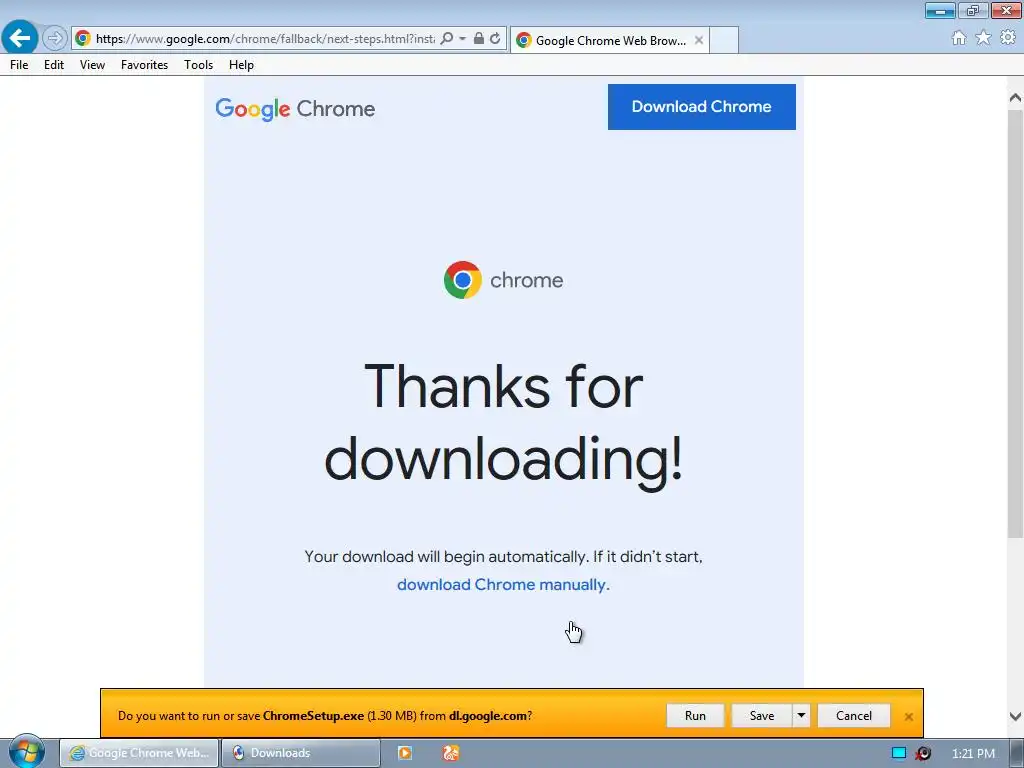Click the search magnifier in address bar

coord(447,39)
